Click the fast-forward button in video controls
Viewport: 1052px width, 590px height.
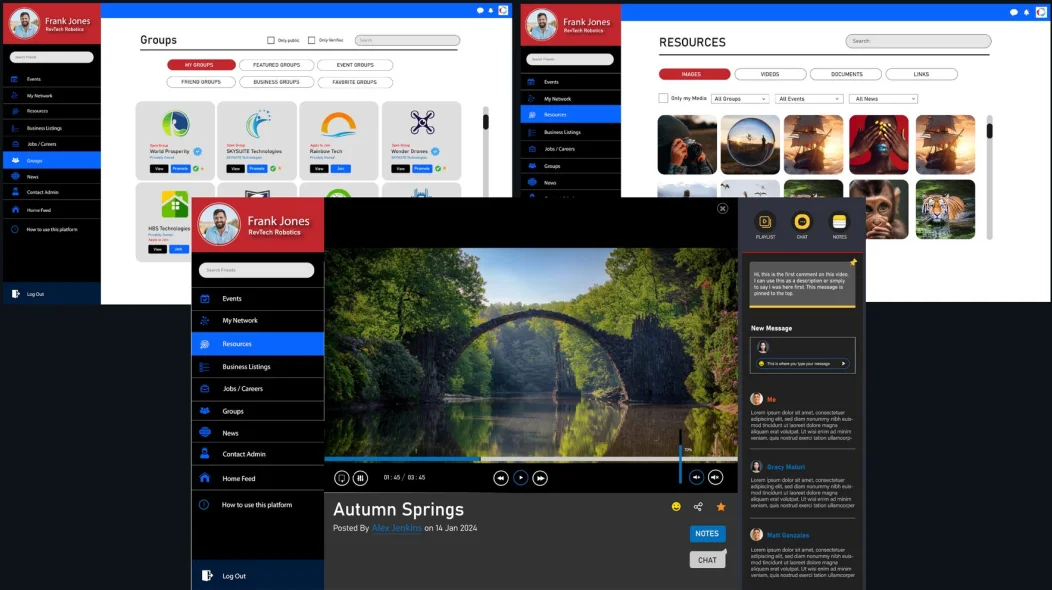[540, 478]
